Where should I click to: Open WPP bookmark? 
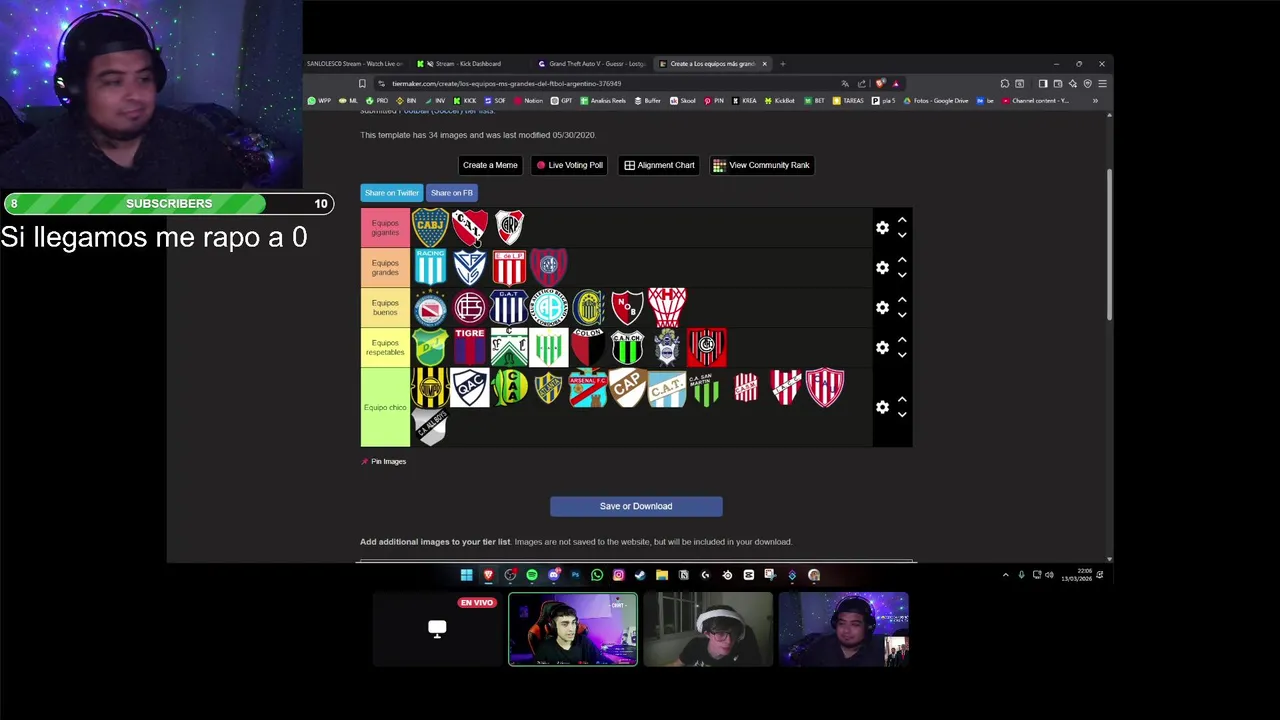(x=319, y=101)
